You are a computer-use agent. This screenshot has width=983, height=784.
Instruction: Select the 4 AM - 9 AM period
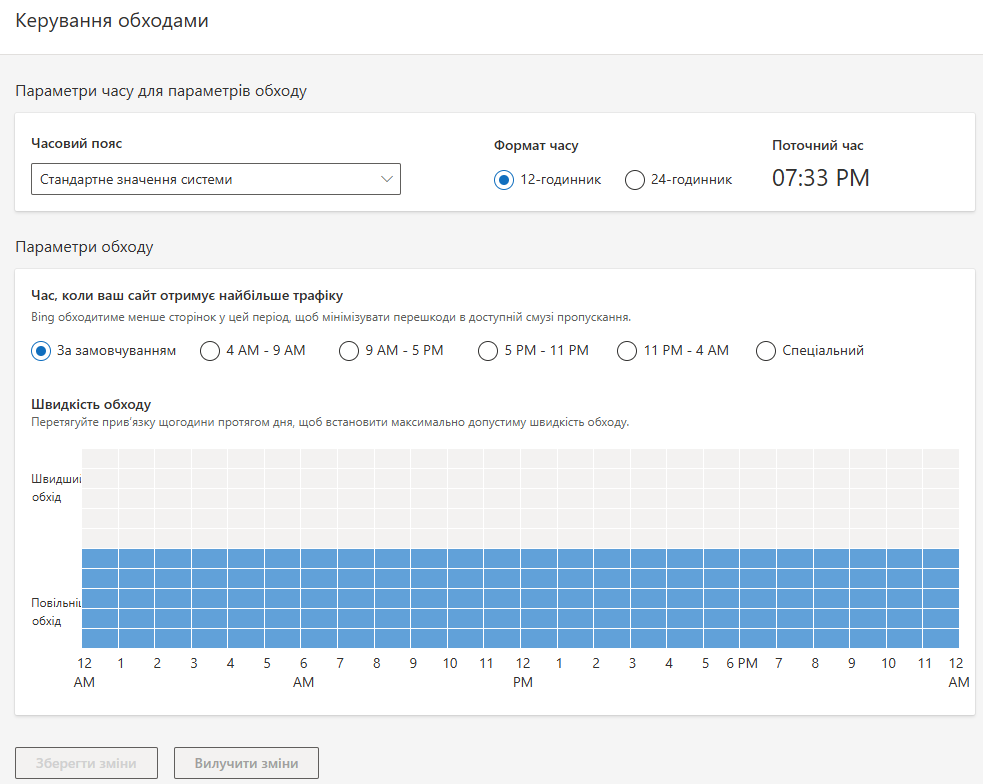(x=210, y=351)
